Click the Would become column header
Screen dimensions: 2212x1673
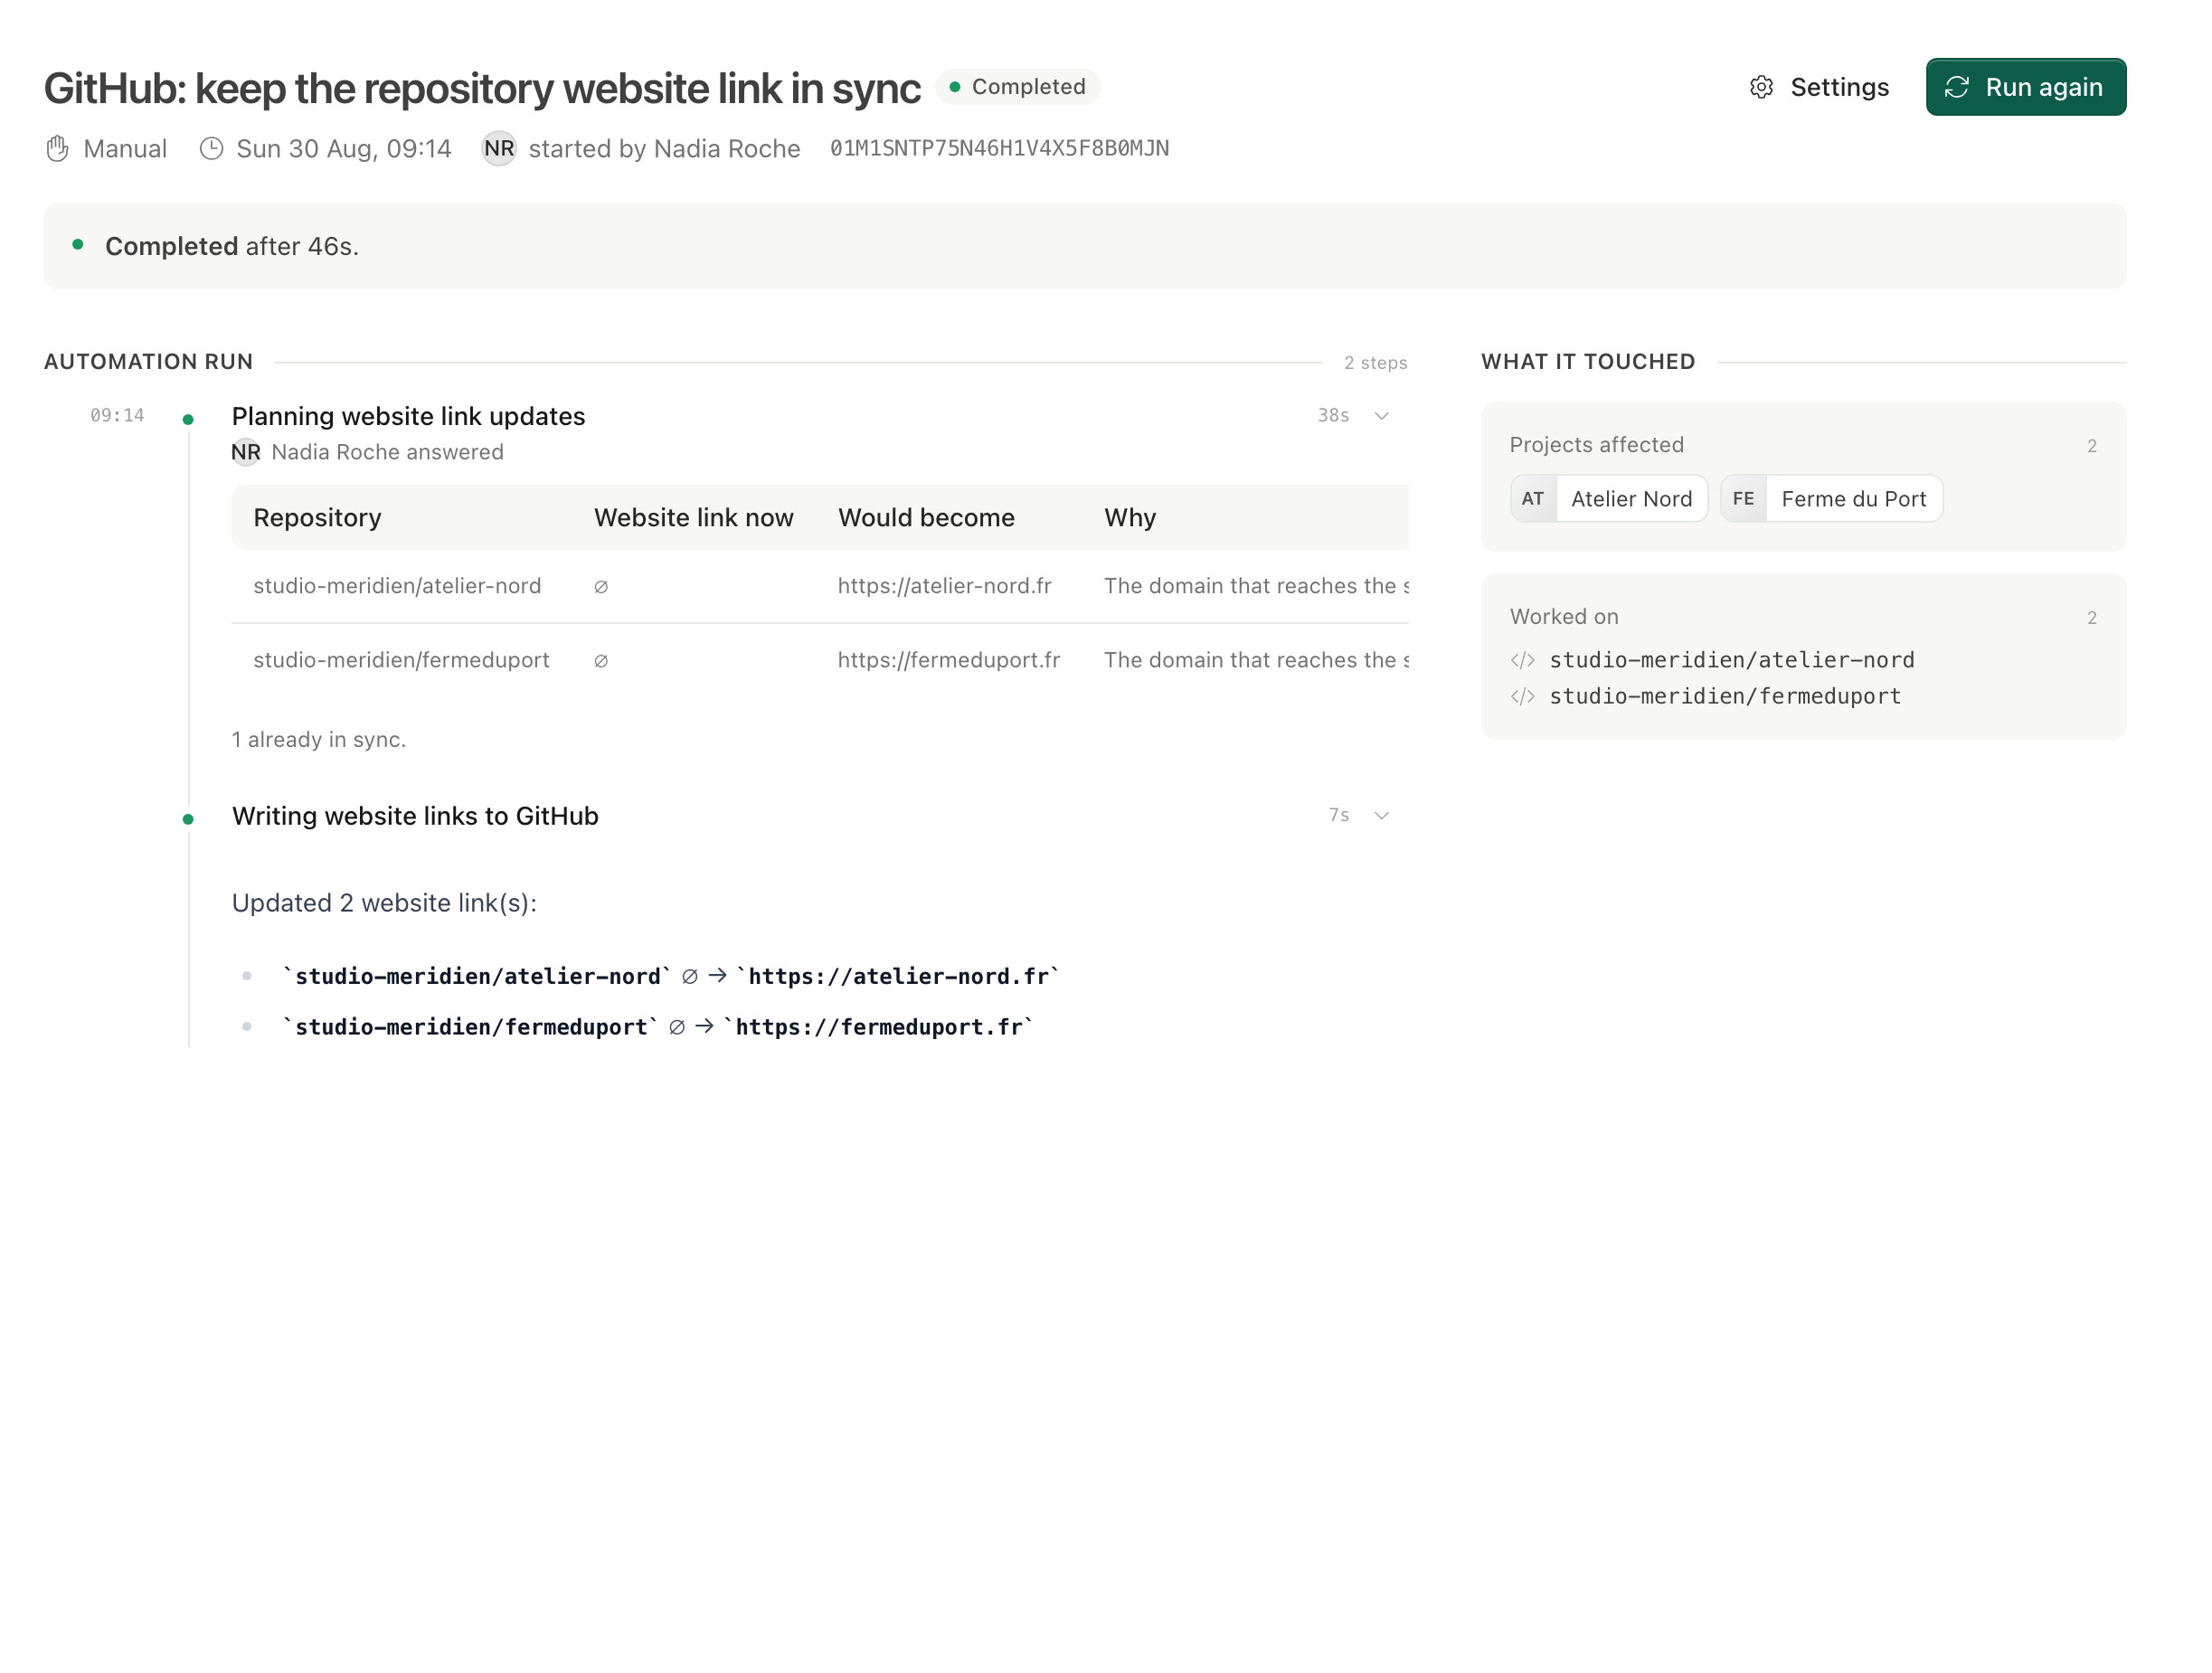(926, 518)
